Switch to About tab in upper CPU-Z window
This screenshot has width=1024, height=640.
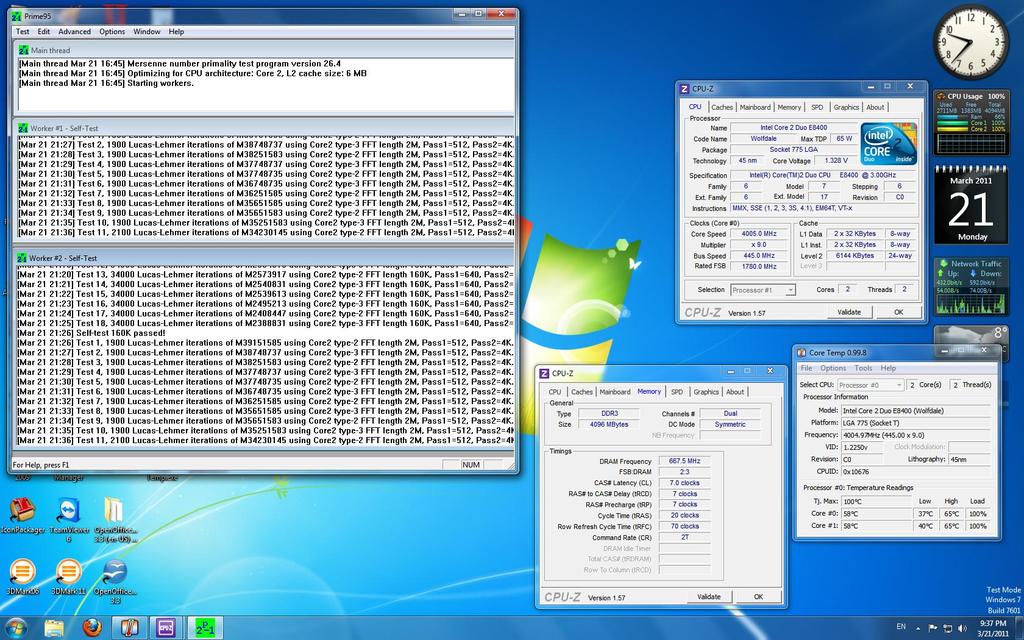(x=875, y=107)
